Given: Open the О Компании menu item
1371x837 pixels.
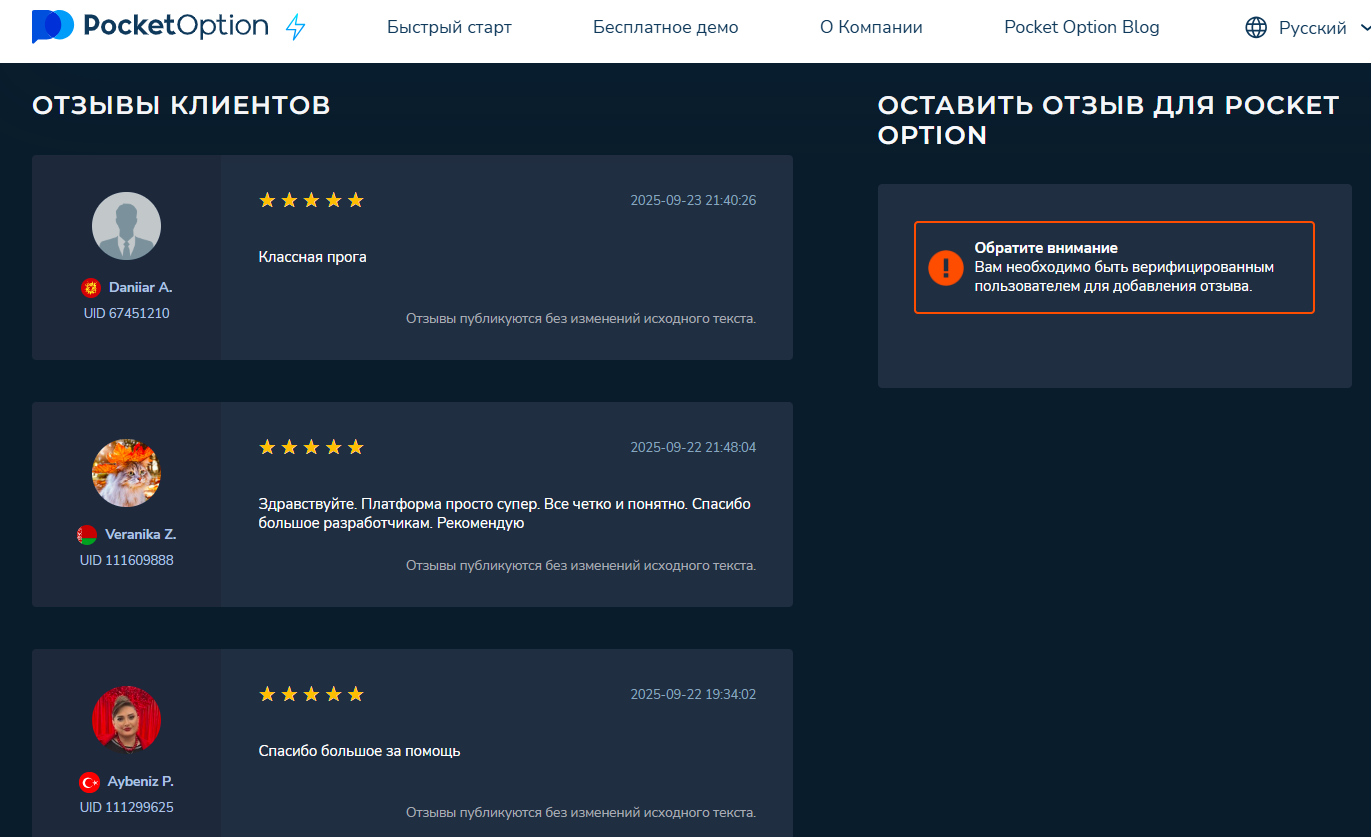Looking at the screenshot, I should 871,28.
